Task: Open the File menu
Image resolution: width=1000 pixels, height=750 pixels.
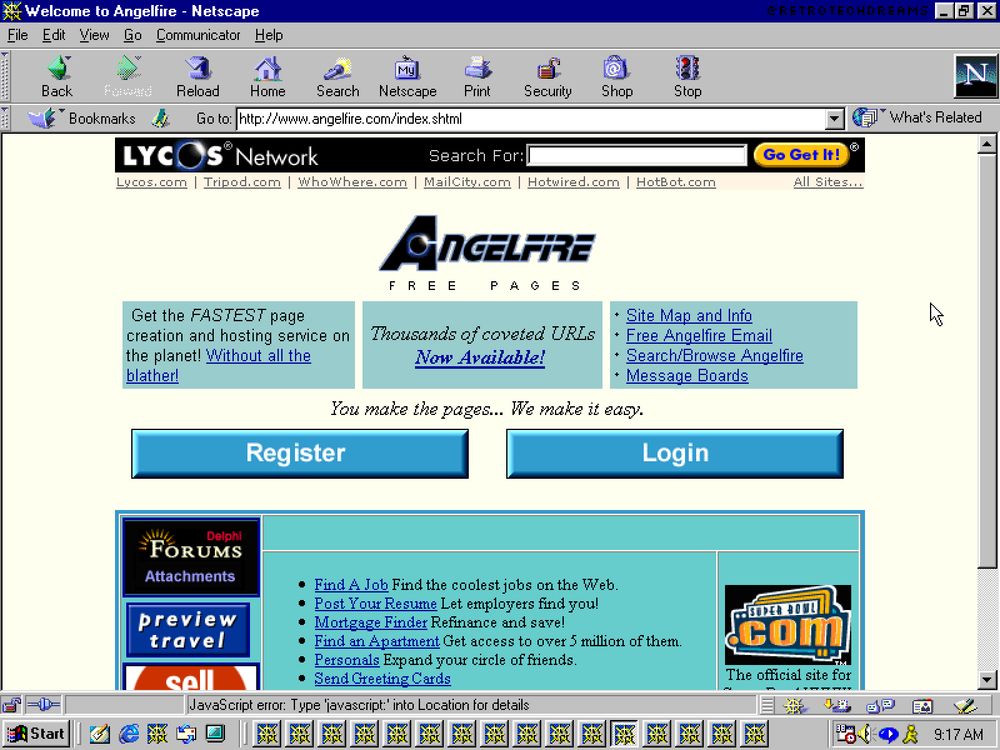Action: 17,35
